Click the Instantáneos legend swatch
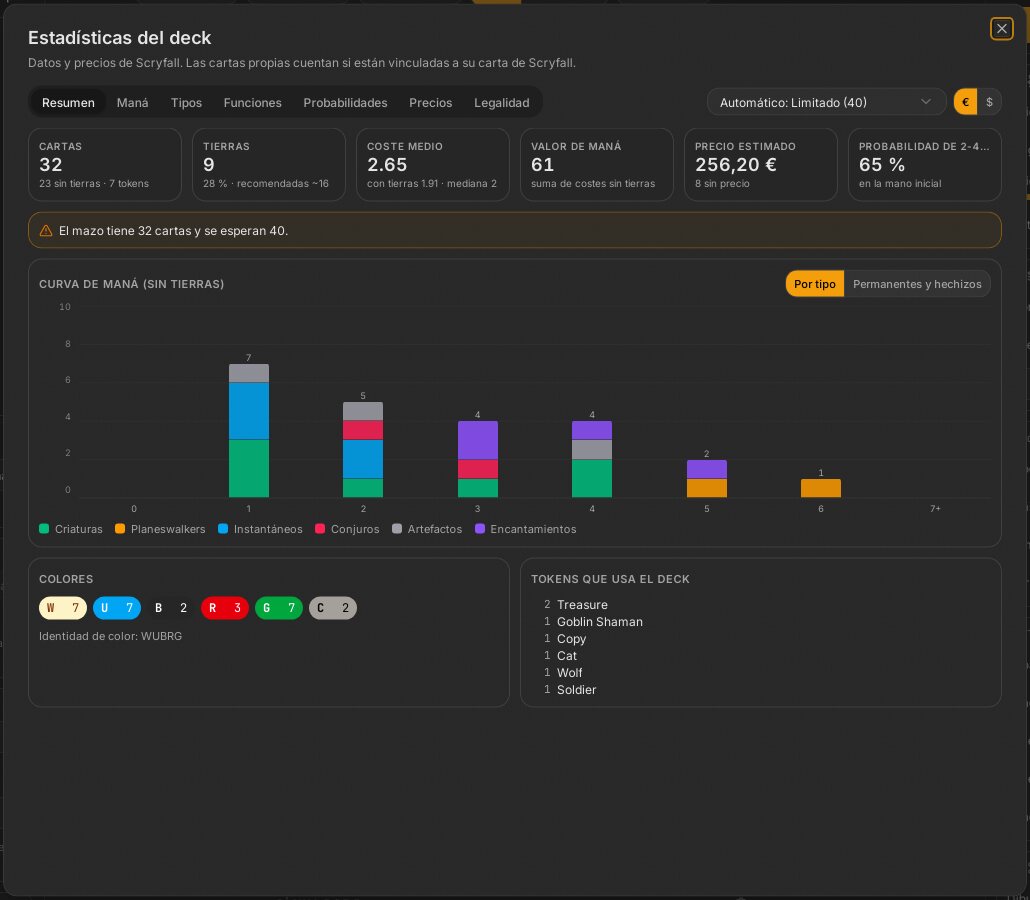Viewport: 1030px width, 900px height. coord(223,529)
